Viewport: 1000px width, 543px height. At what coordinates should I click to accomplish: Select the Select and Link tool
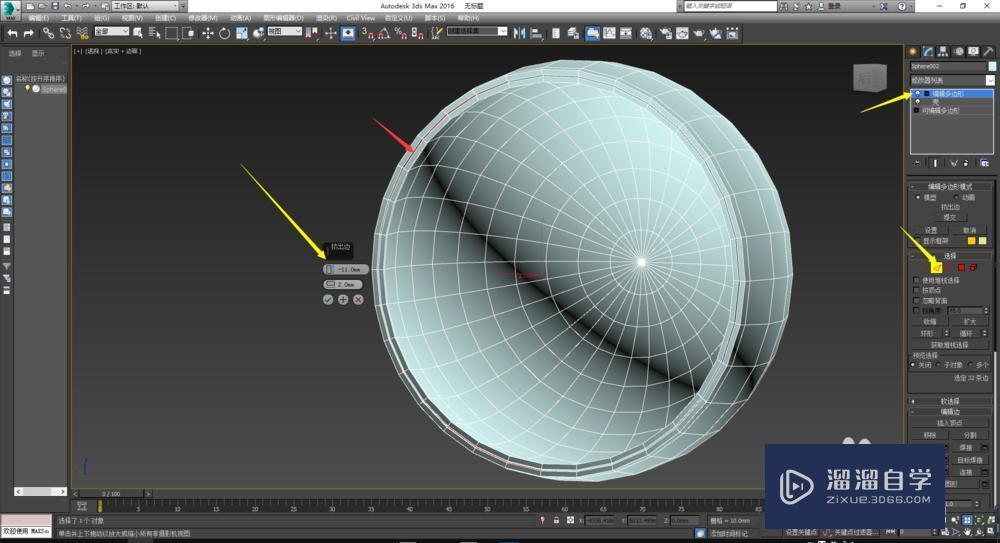pos(48,33)
